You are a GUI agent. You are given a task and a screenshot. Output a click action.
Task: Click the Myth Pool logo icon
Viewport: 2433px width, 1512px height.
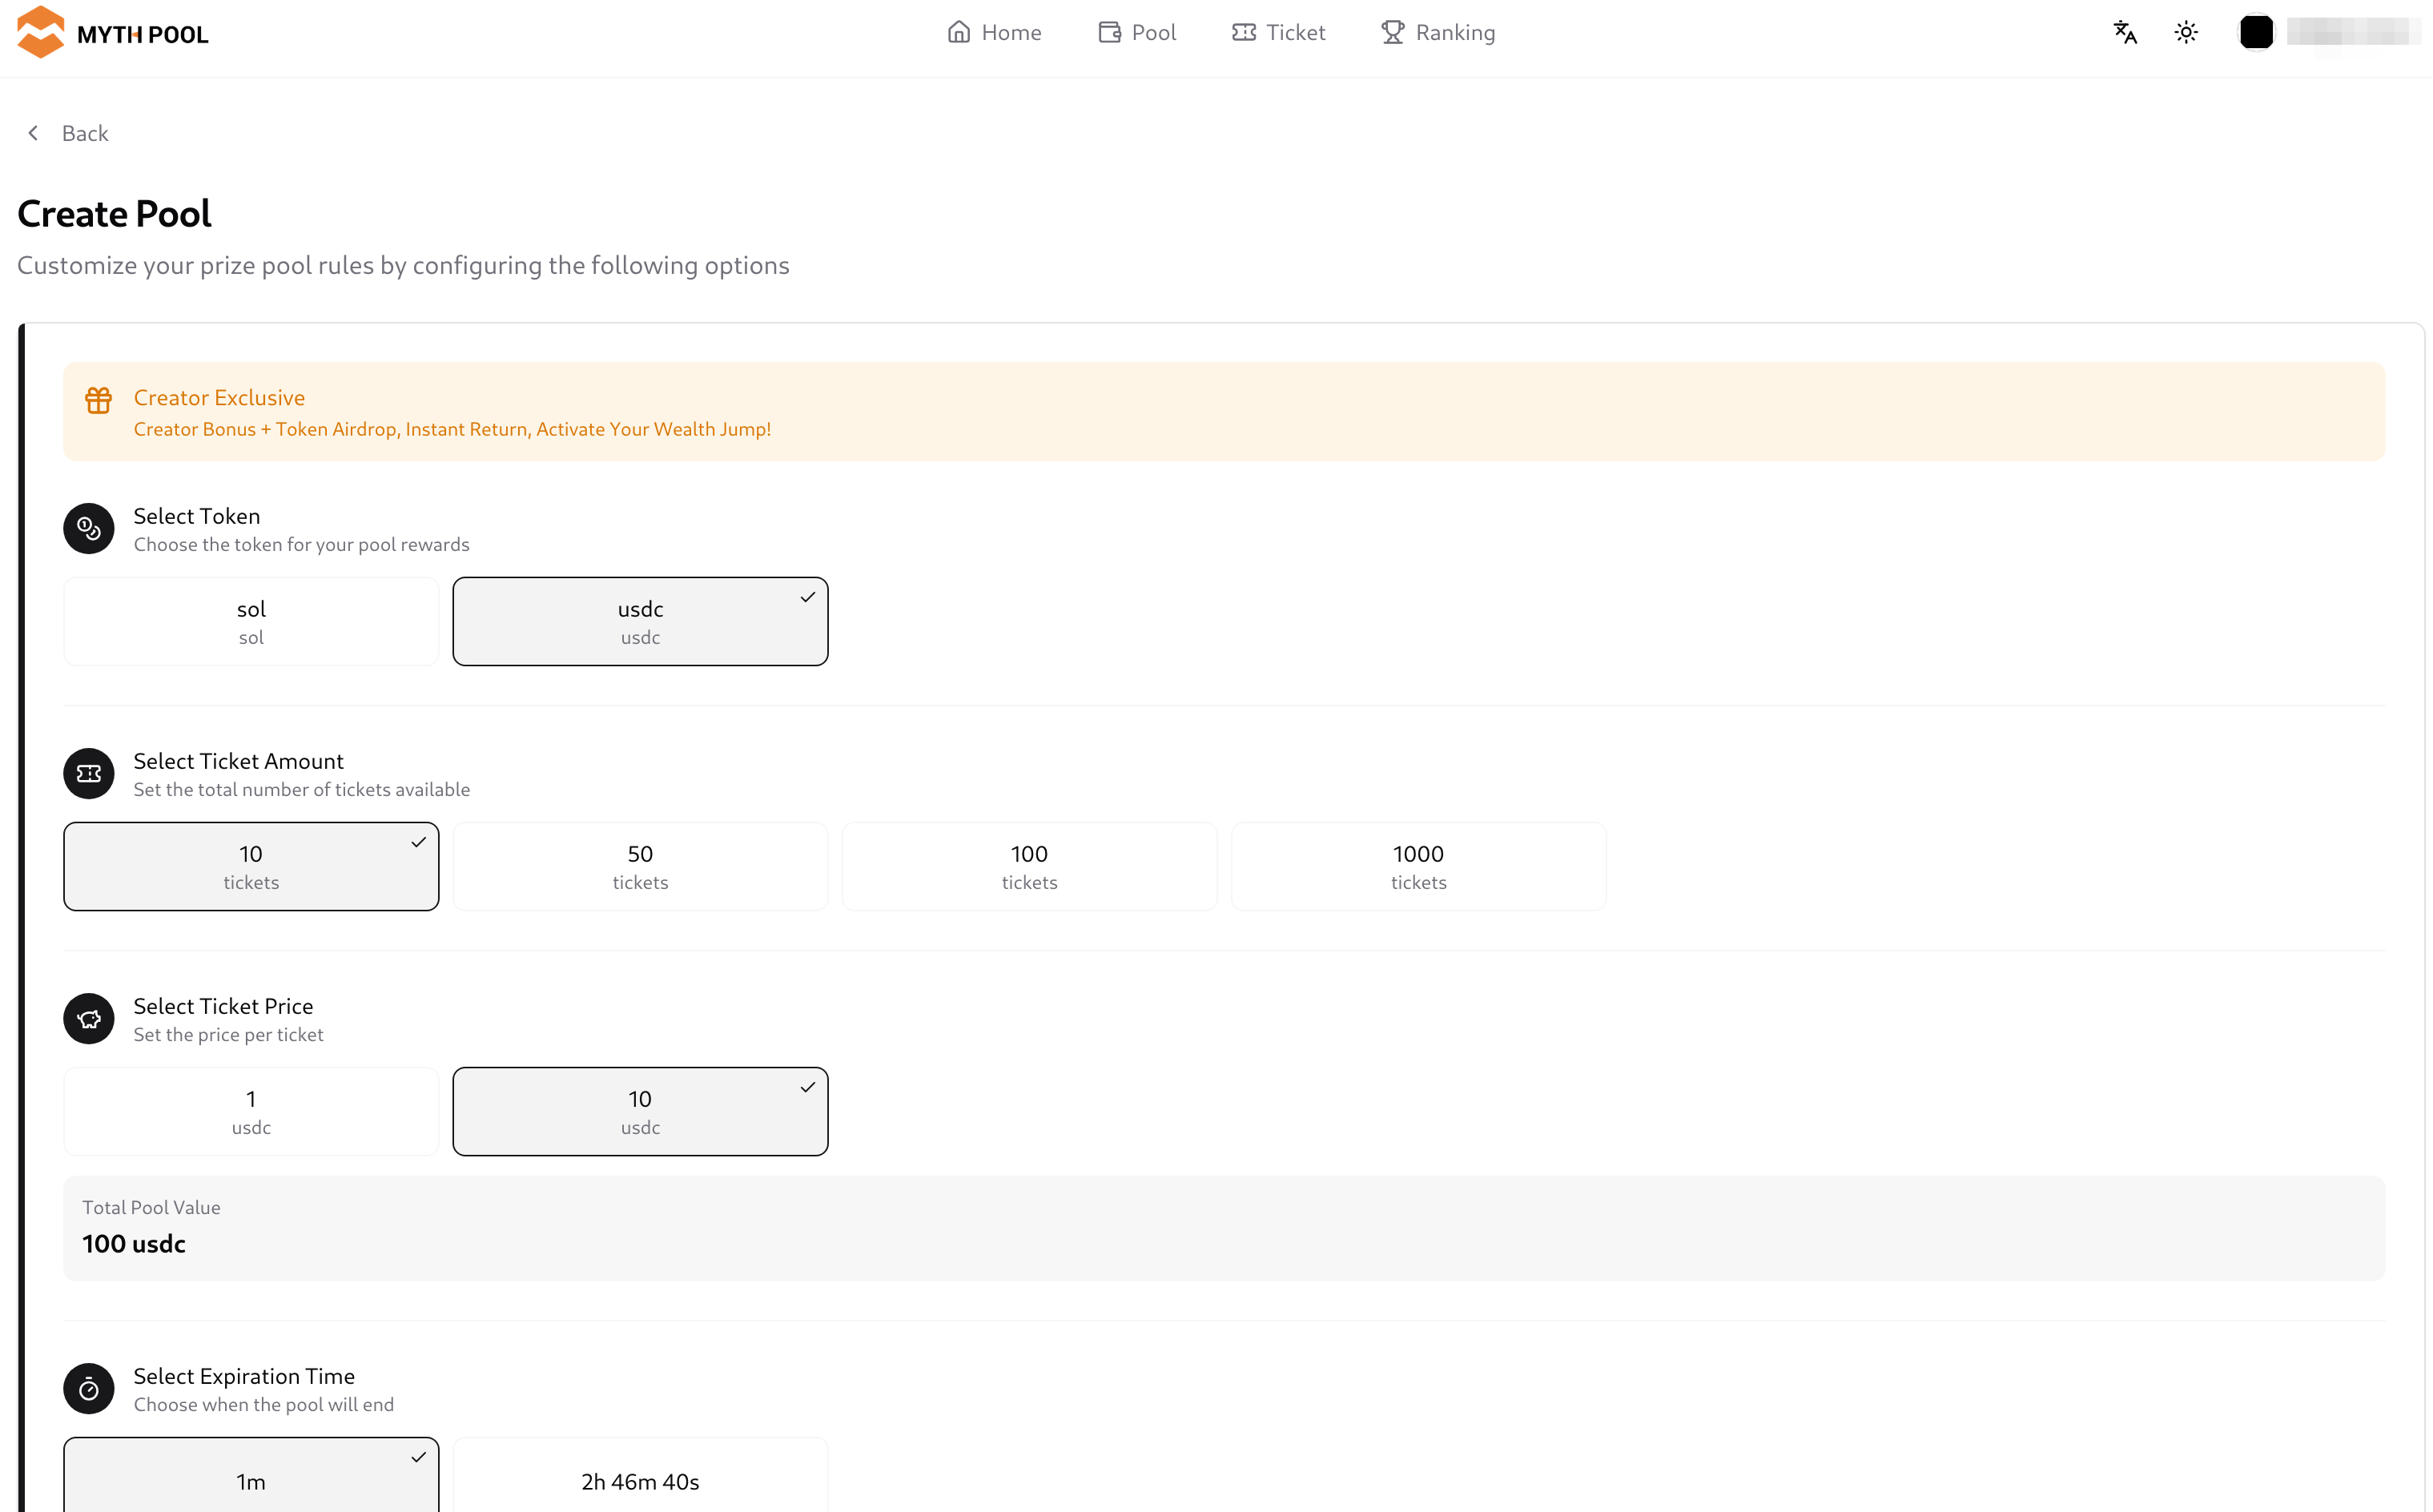41,32
